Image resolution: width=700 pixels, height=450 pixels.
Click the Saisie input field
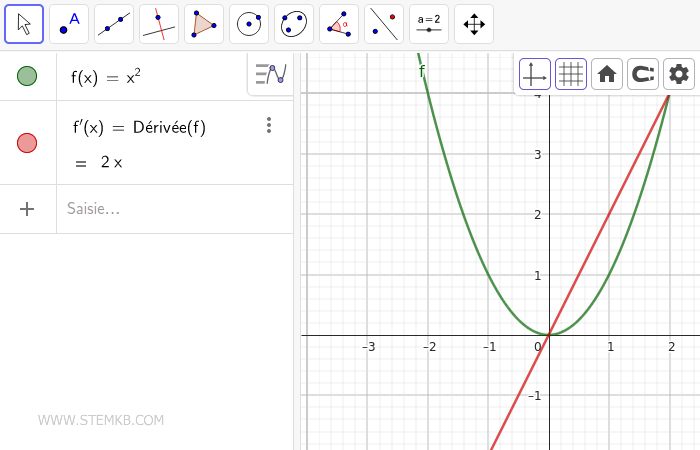175,209
